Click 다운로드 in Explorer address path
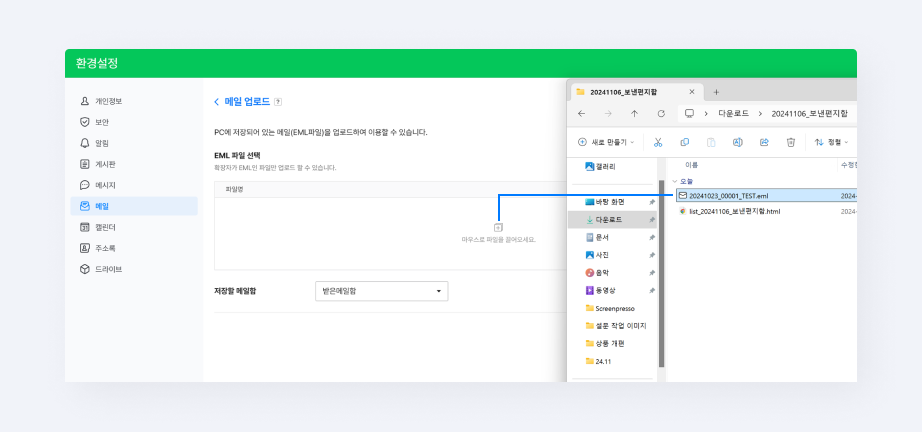Viewport: 922px width, 432px height. (x=733, y=113)
